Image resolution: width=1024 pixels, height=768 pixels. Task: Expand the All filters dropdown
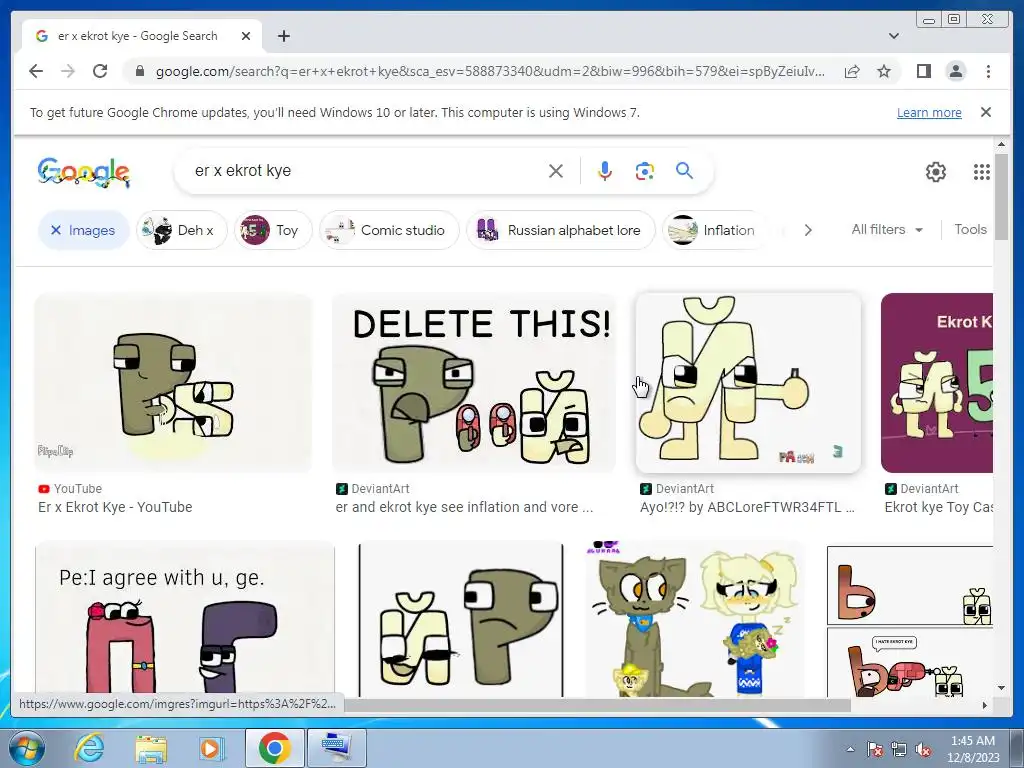[887, 229]
